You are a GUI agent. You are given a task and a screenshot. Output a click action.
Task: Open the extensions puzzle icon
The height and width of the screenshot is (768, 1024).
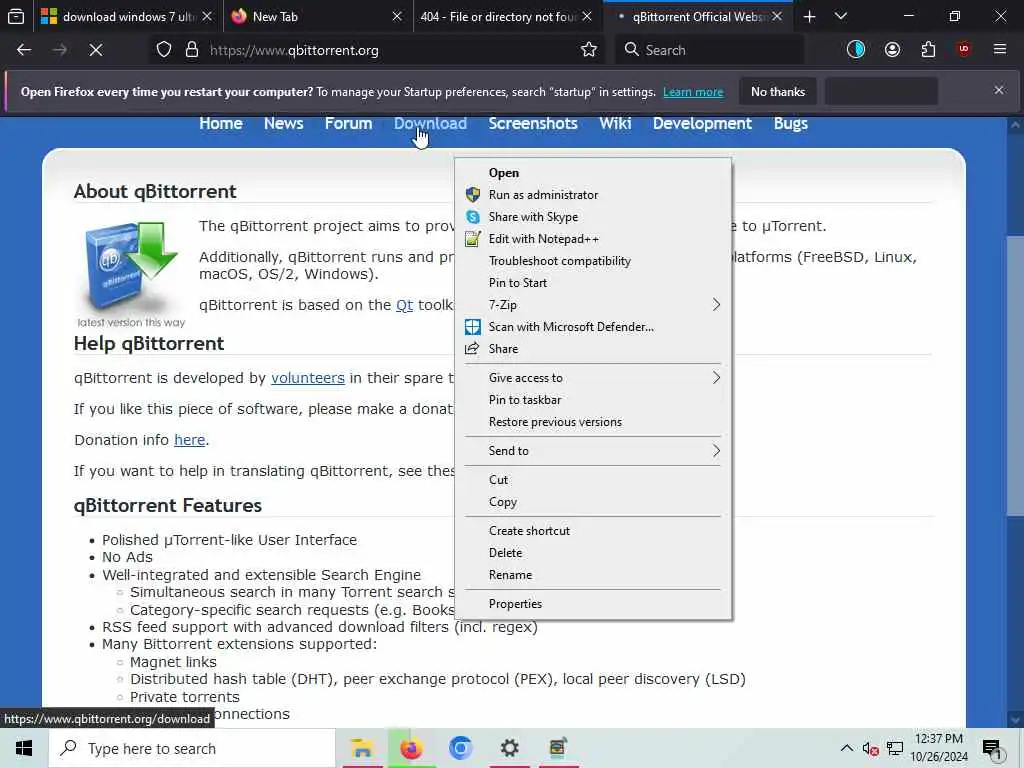tap(928, 50)
